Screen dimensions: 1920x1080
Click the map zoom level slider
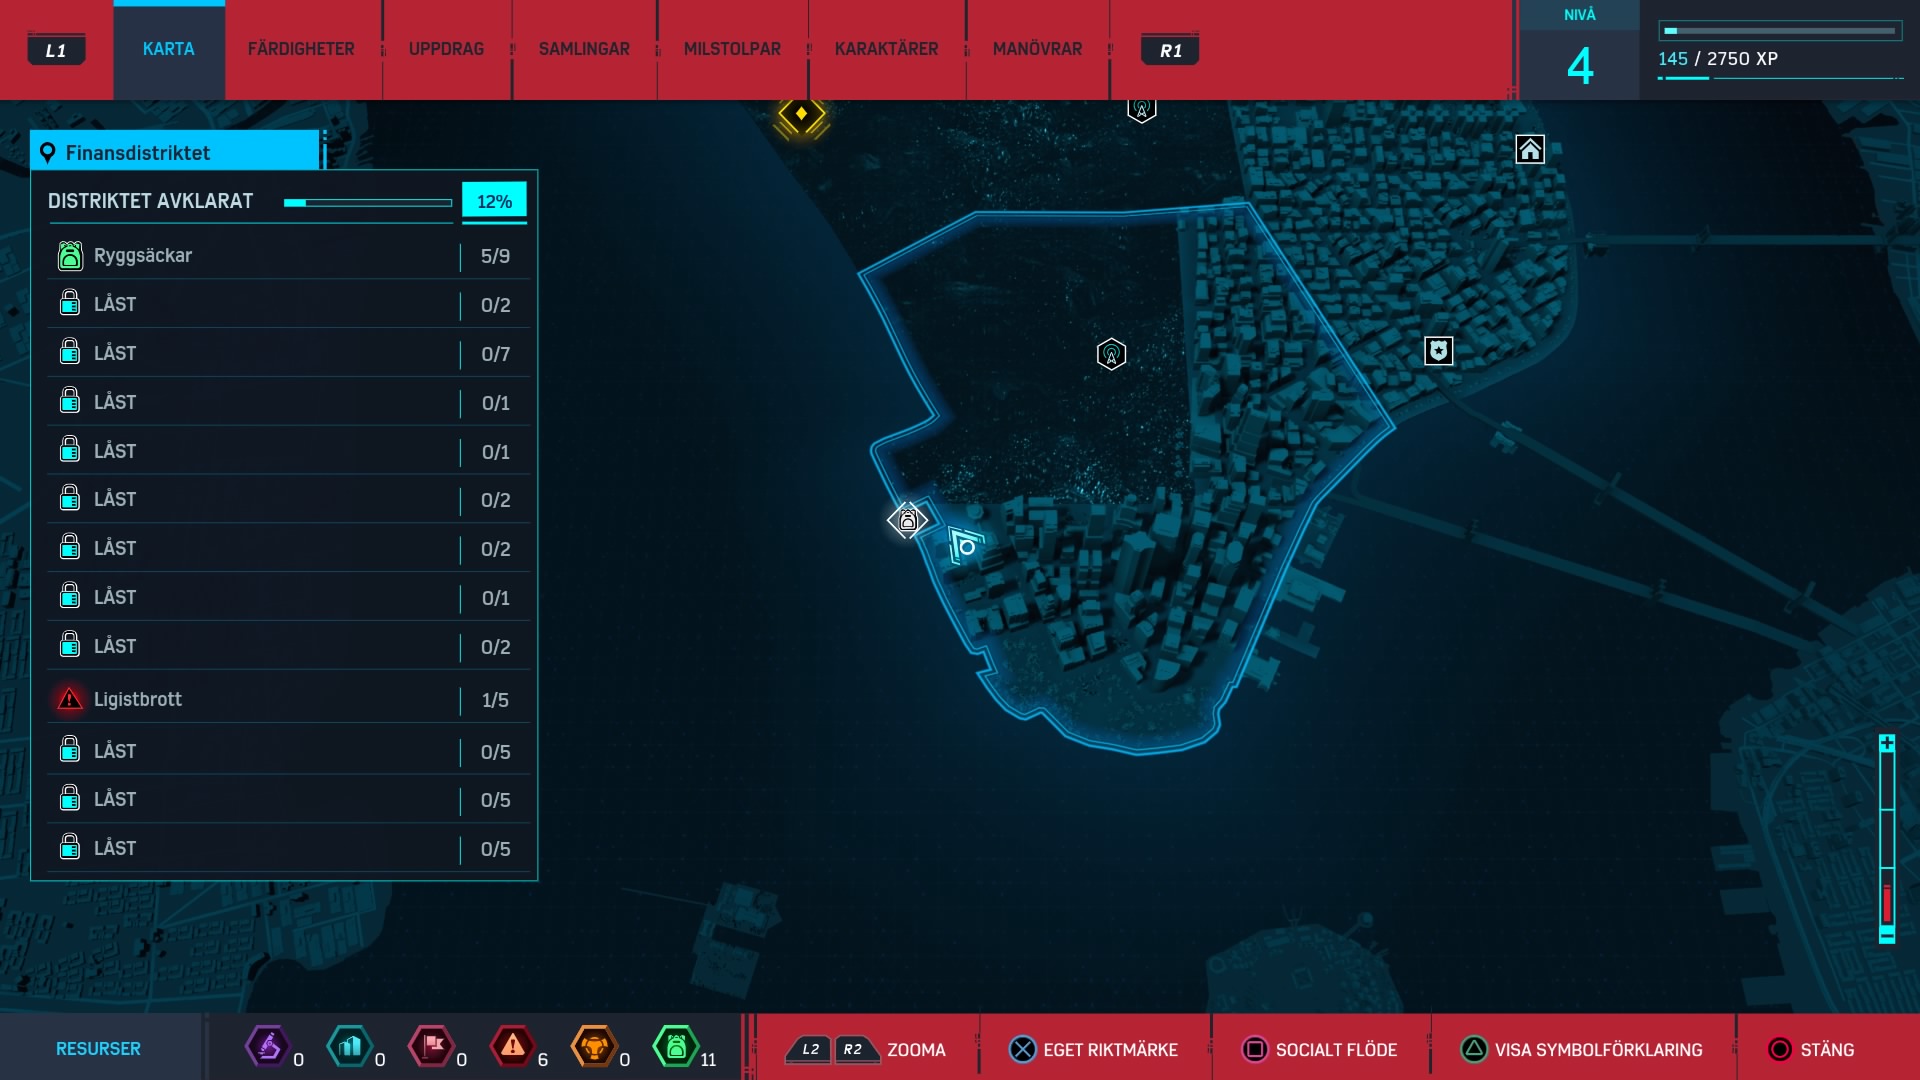click(x=1887, y=838)
